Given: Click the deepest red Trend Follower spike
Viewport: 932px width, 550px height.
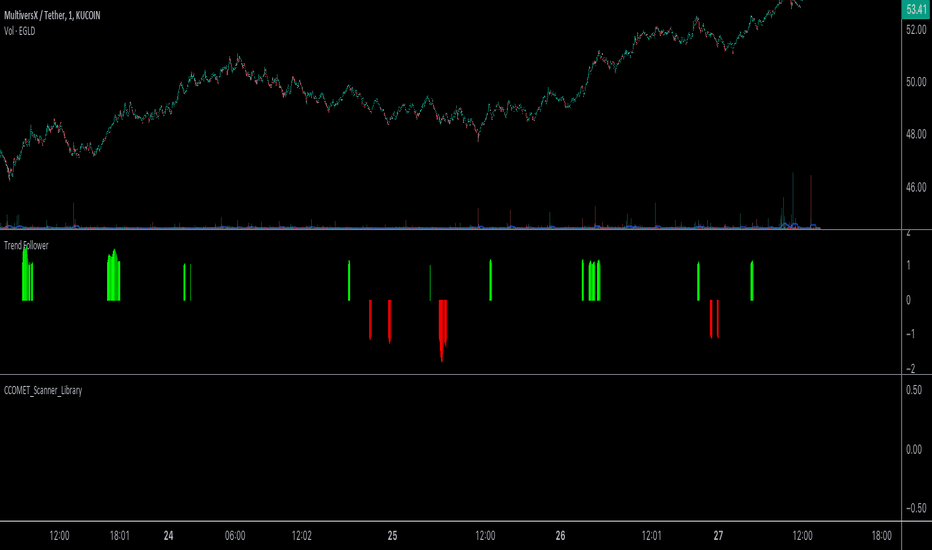Looking at the screenshot, I should (x=442, y=331).
